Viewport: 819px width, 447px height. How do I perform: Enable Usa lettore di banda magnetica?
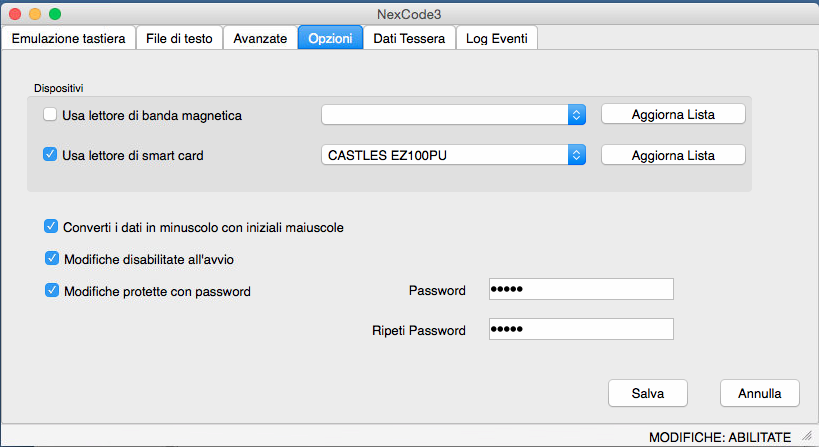point(50,115)
